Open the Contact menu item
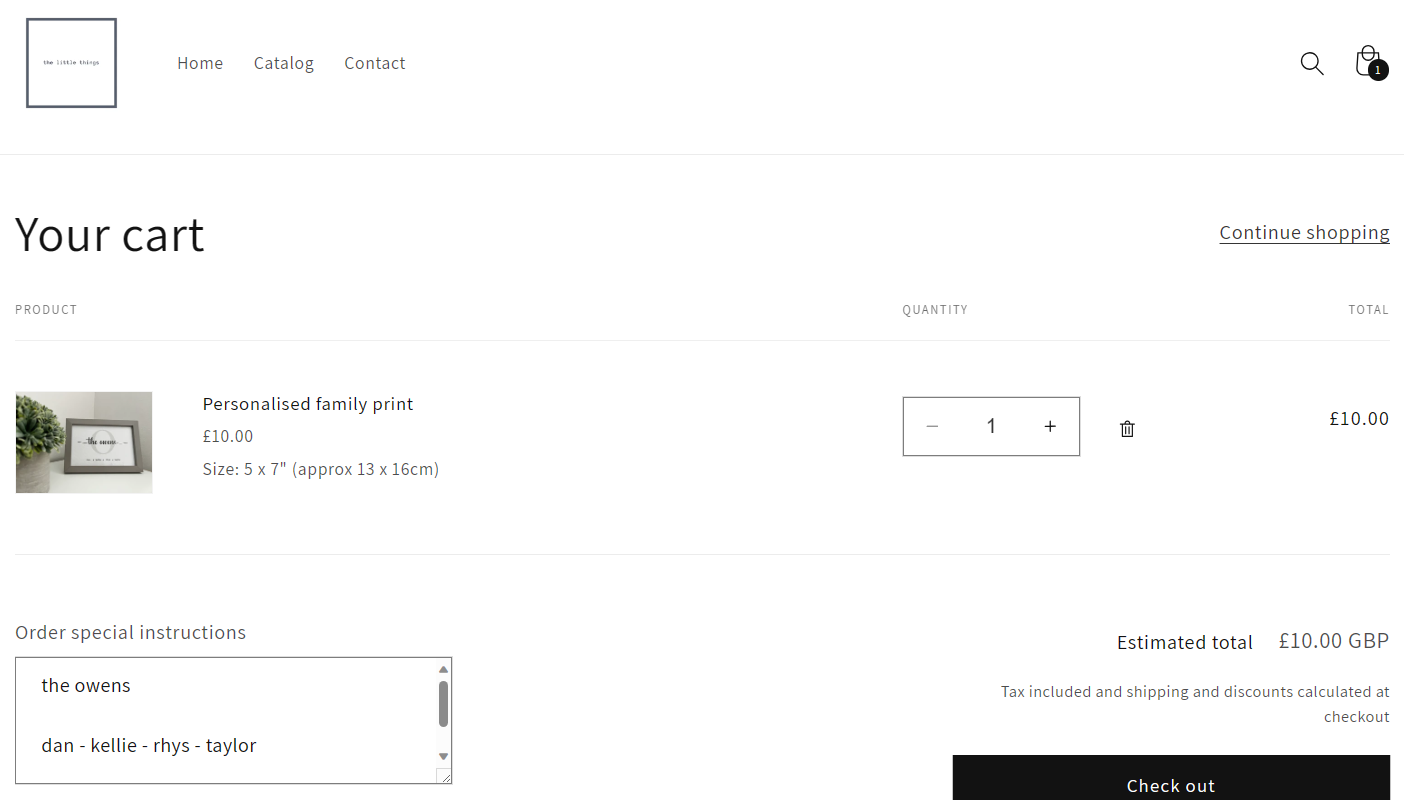Image resolution: width=1404 pixels, height=800 pixels. 375,63
